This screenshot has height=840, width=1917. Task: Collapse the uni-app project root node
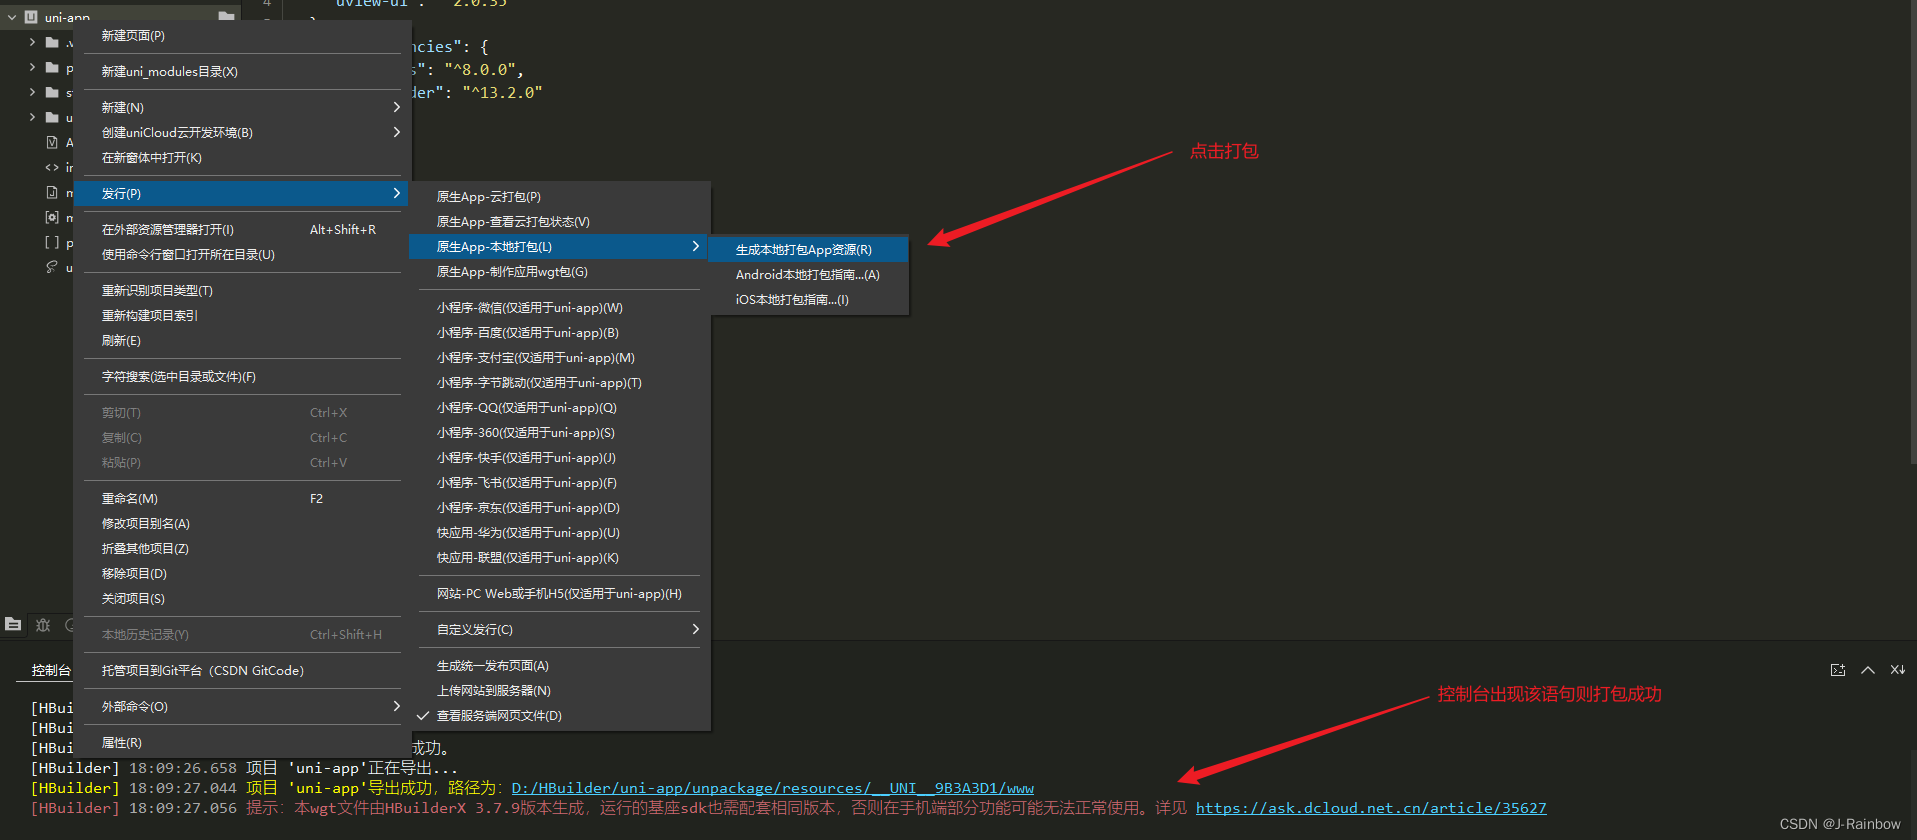click(12, 17)
